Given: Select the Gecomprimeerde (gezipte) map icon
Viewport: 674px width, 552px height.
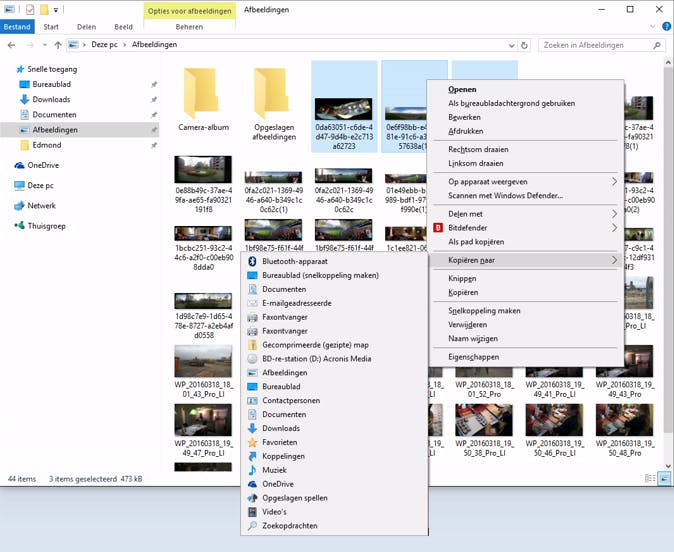Looking at the screenshot, I should pyautogui.click(x=253, y=345).
